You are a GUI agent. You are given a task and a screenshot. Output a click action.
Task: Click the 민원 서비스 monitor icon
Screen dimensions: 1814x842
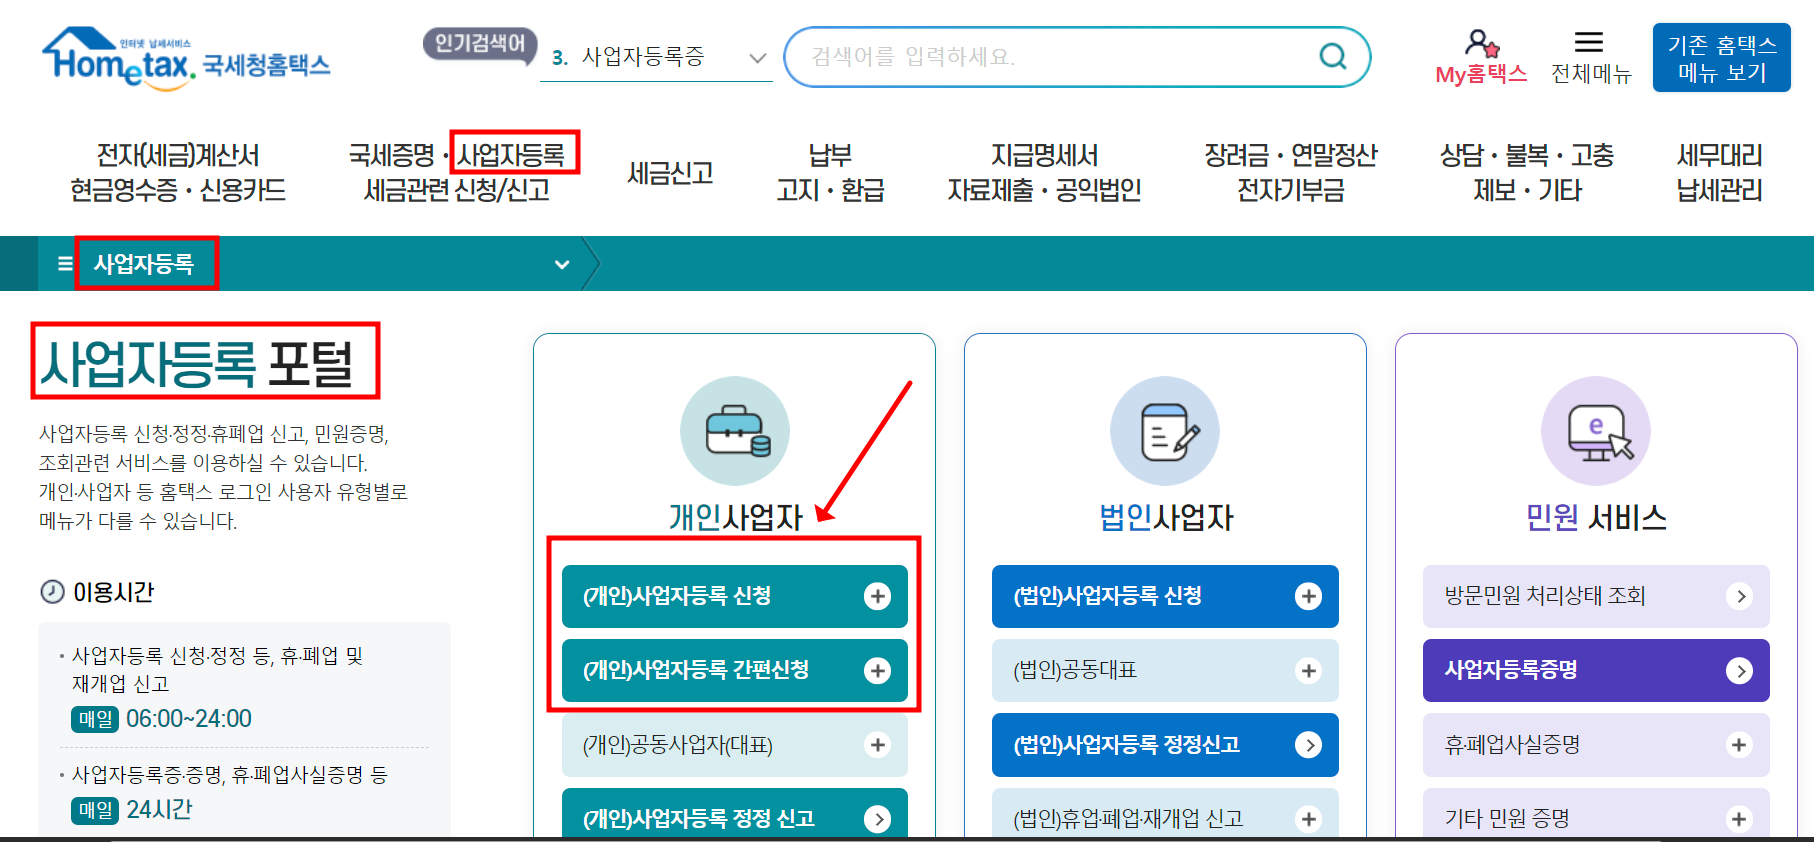(x=1596, y=431)
